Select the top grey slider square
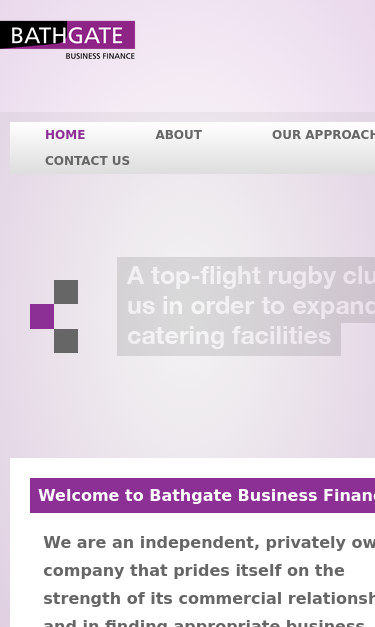The image size is (375, 627). coord(66,292)
